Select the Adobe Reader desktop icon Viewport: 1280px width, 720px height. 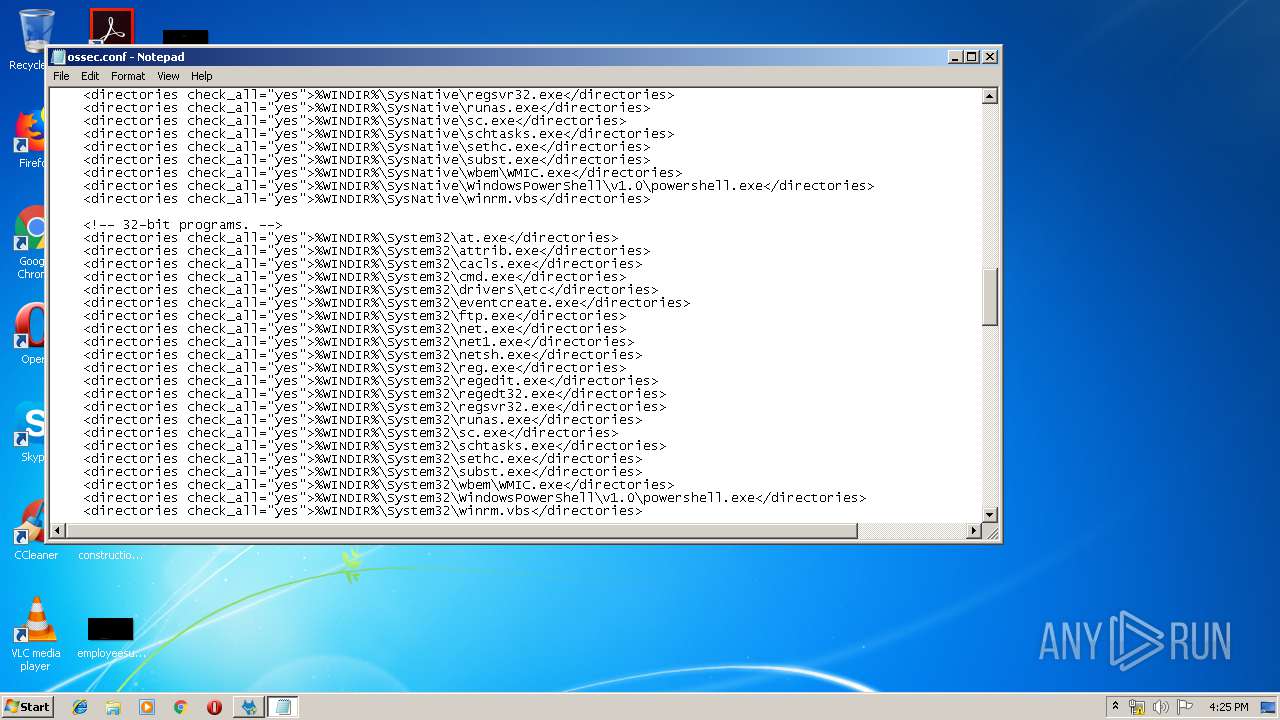pos(111,27)
